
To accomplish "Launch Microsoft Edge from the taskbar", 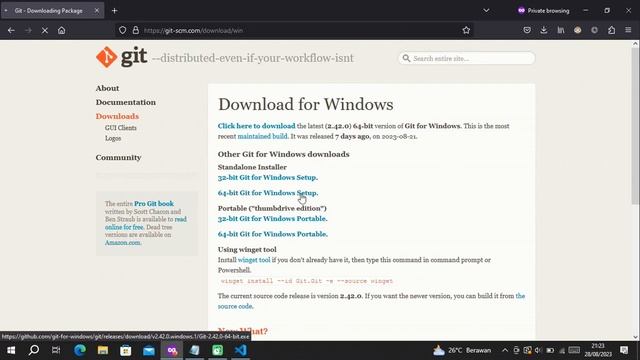I will (80, 350).
